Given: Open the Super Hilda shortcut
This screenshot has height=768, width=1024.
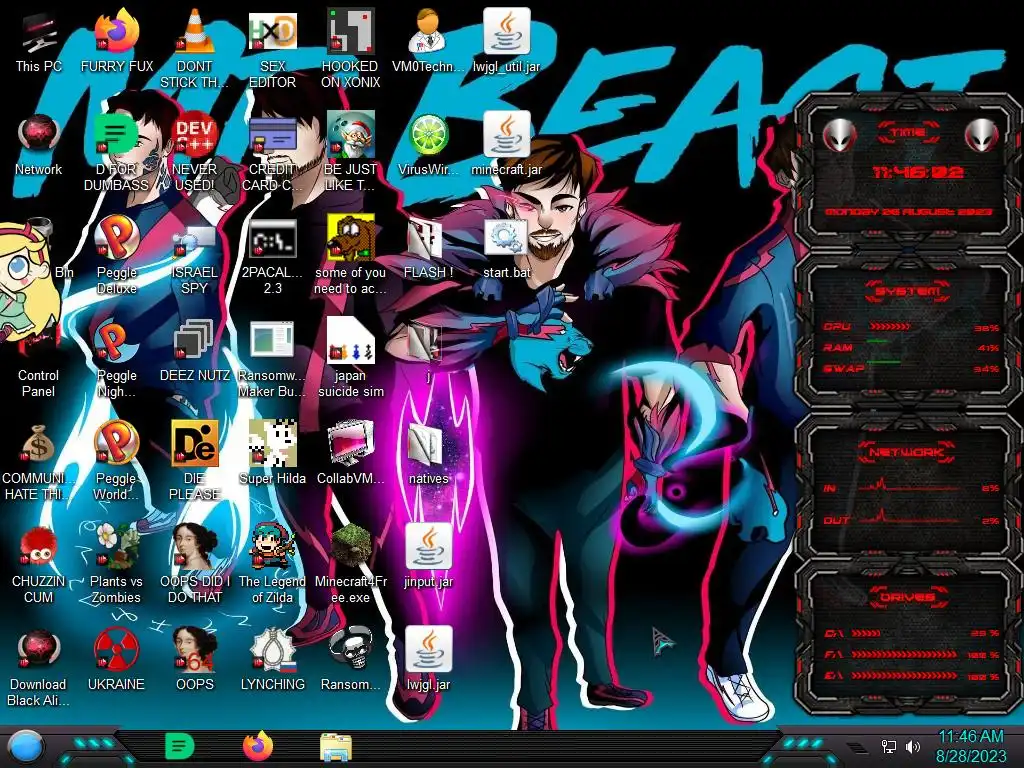Looking at the screenshot, I should [272, 453].
